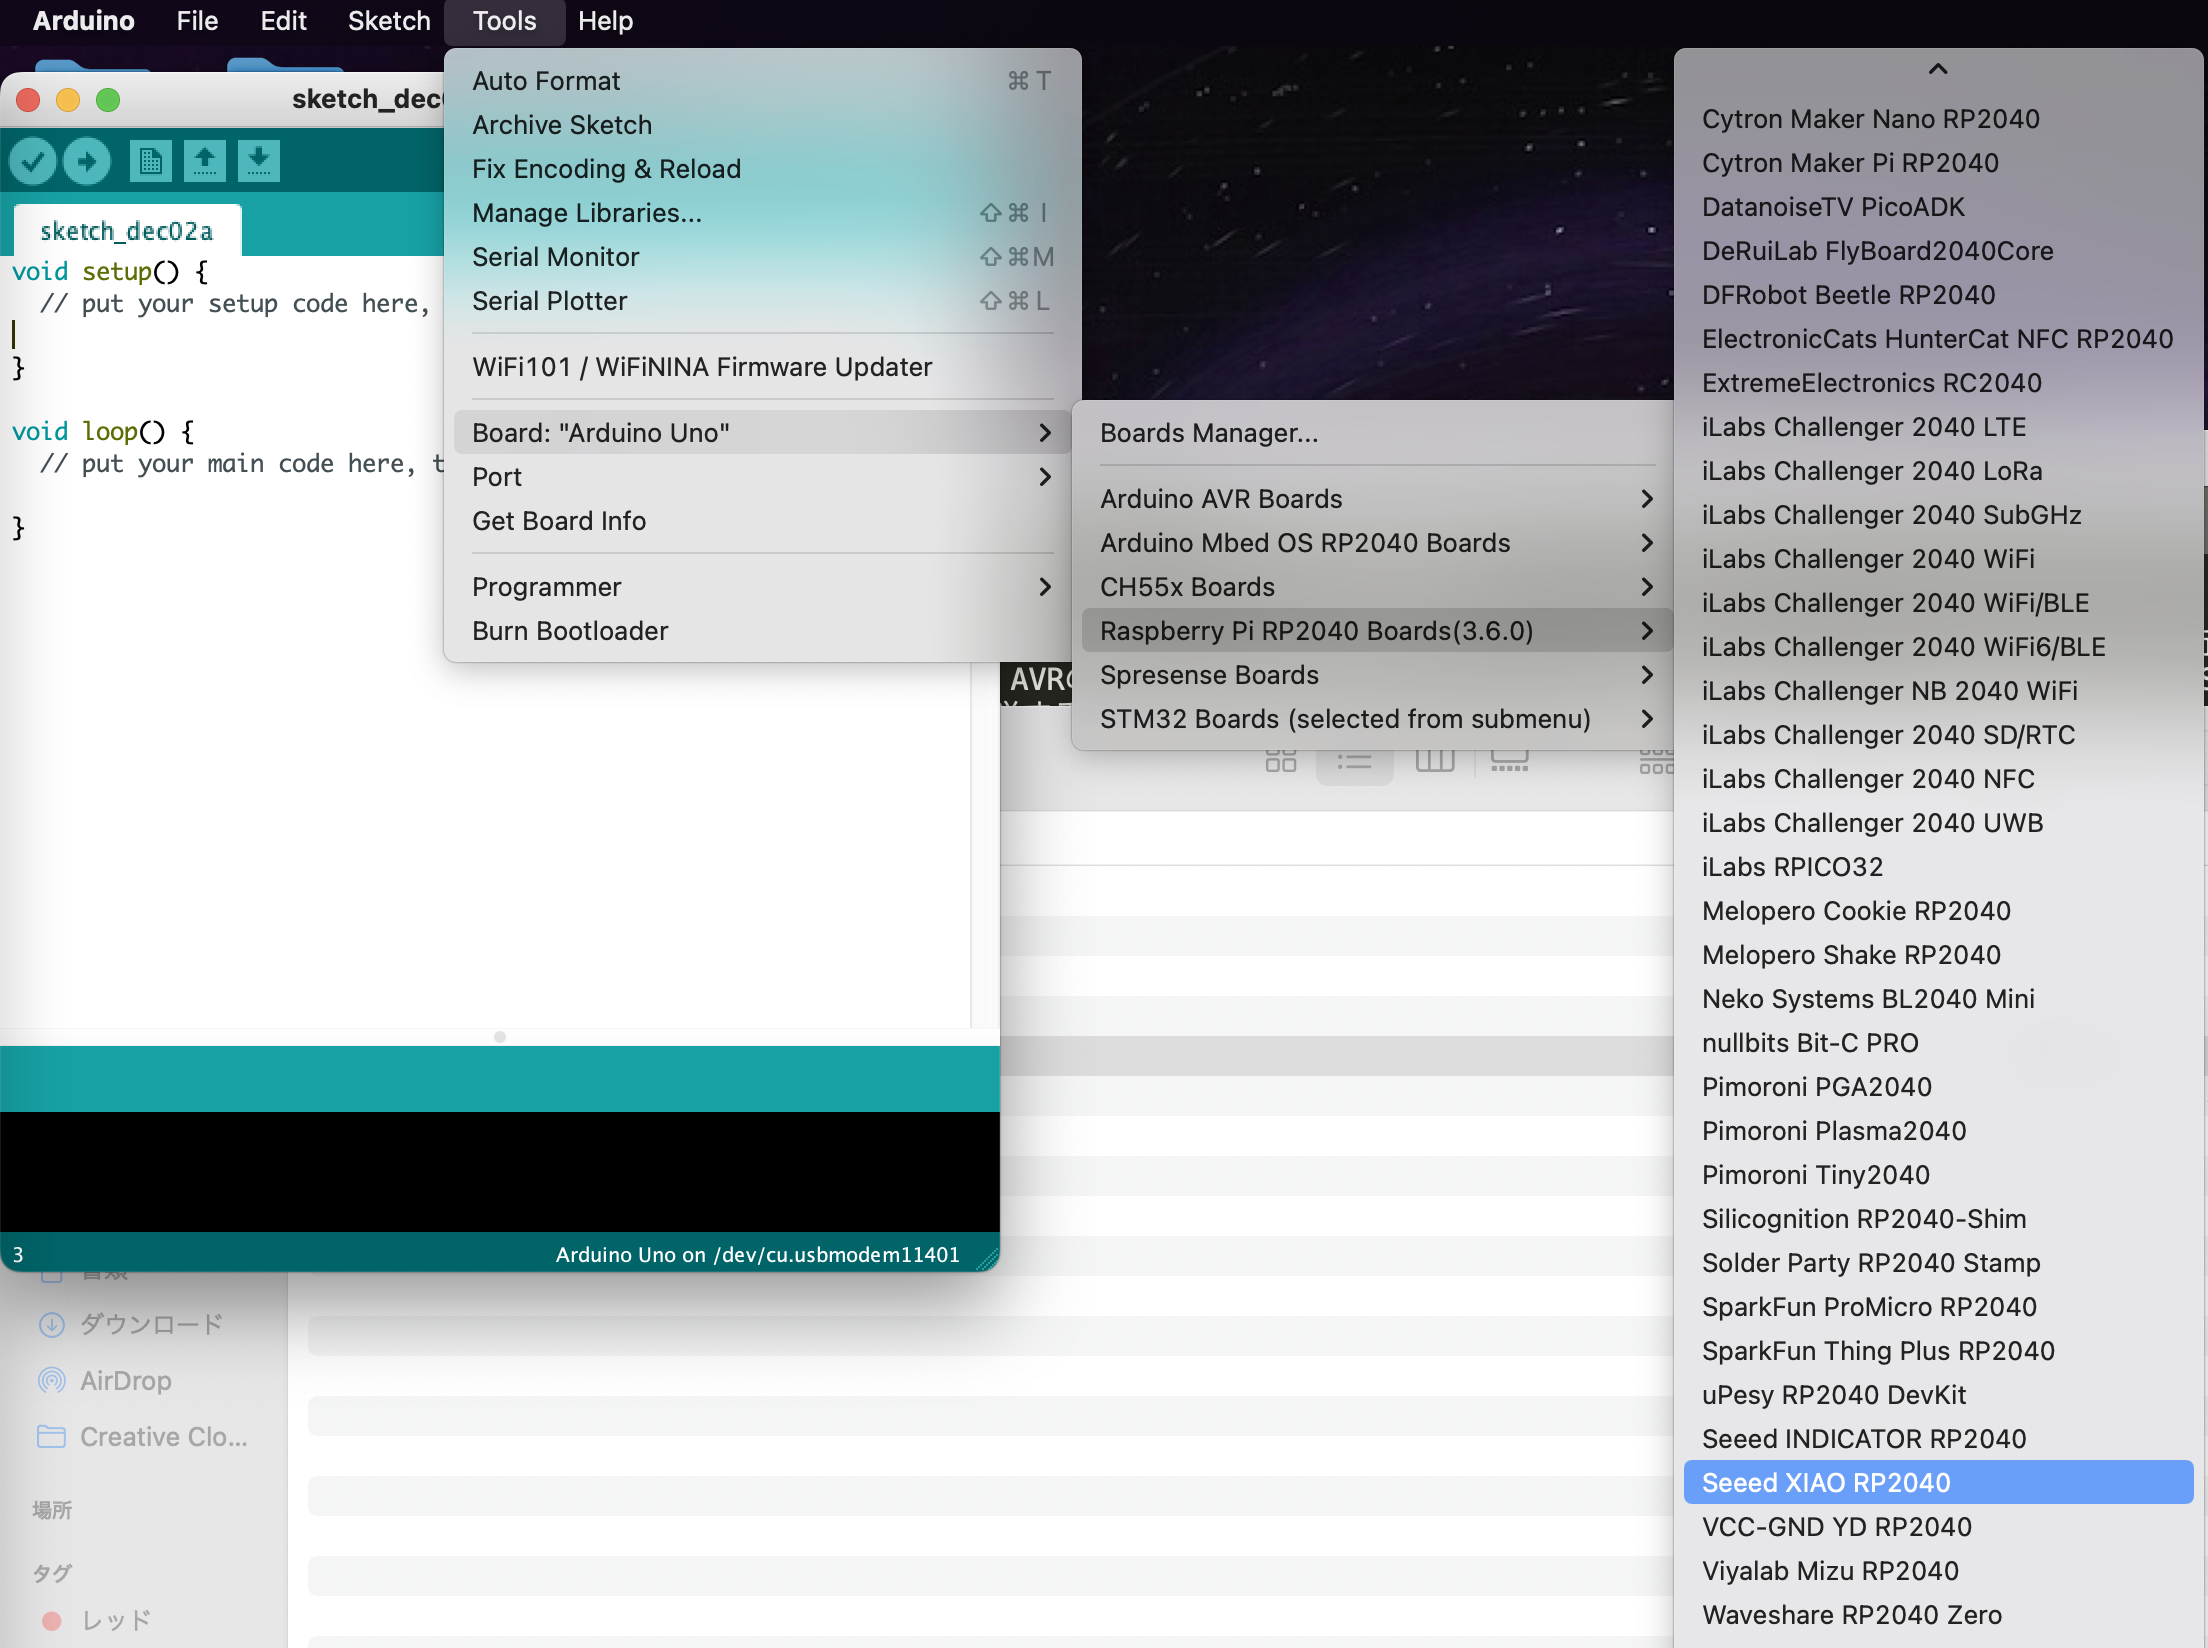The width and height of the screenshot is (2208, 1648).
Task: Select the sketch_dec02a editor tab
Action: click(x=127, y=231)
